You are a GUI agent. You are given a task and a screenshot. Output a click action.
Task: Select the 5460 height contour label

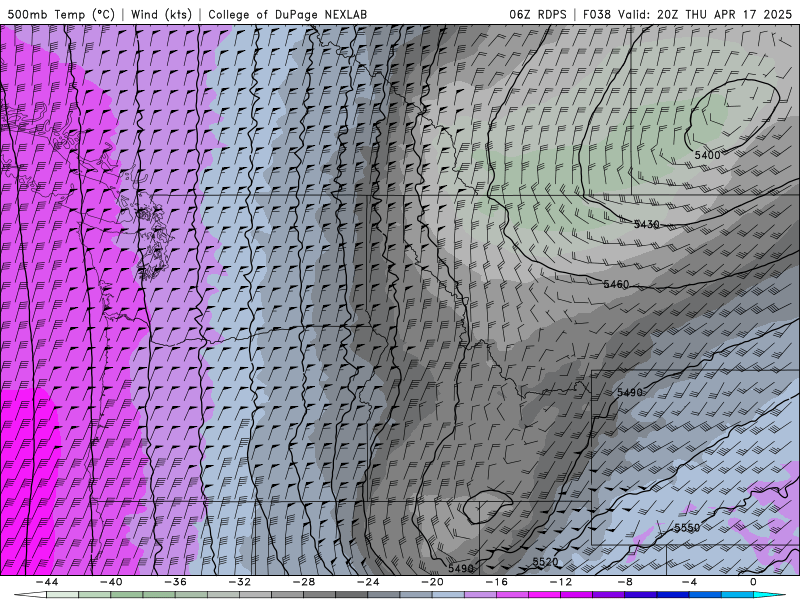coord(616,284)
